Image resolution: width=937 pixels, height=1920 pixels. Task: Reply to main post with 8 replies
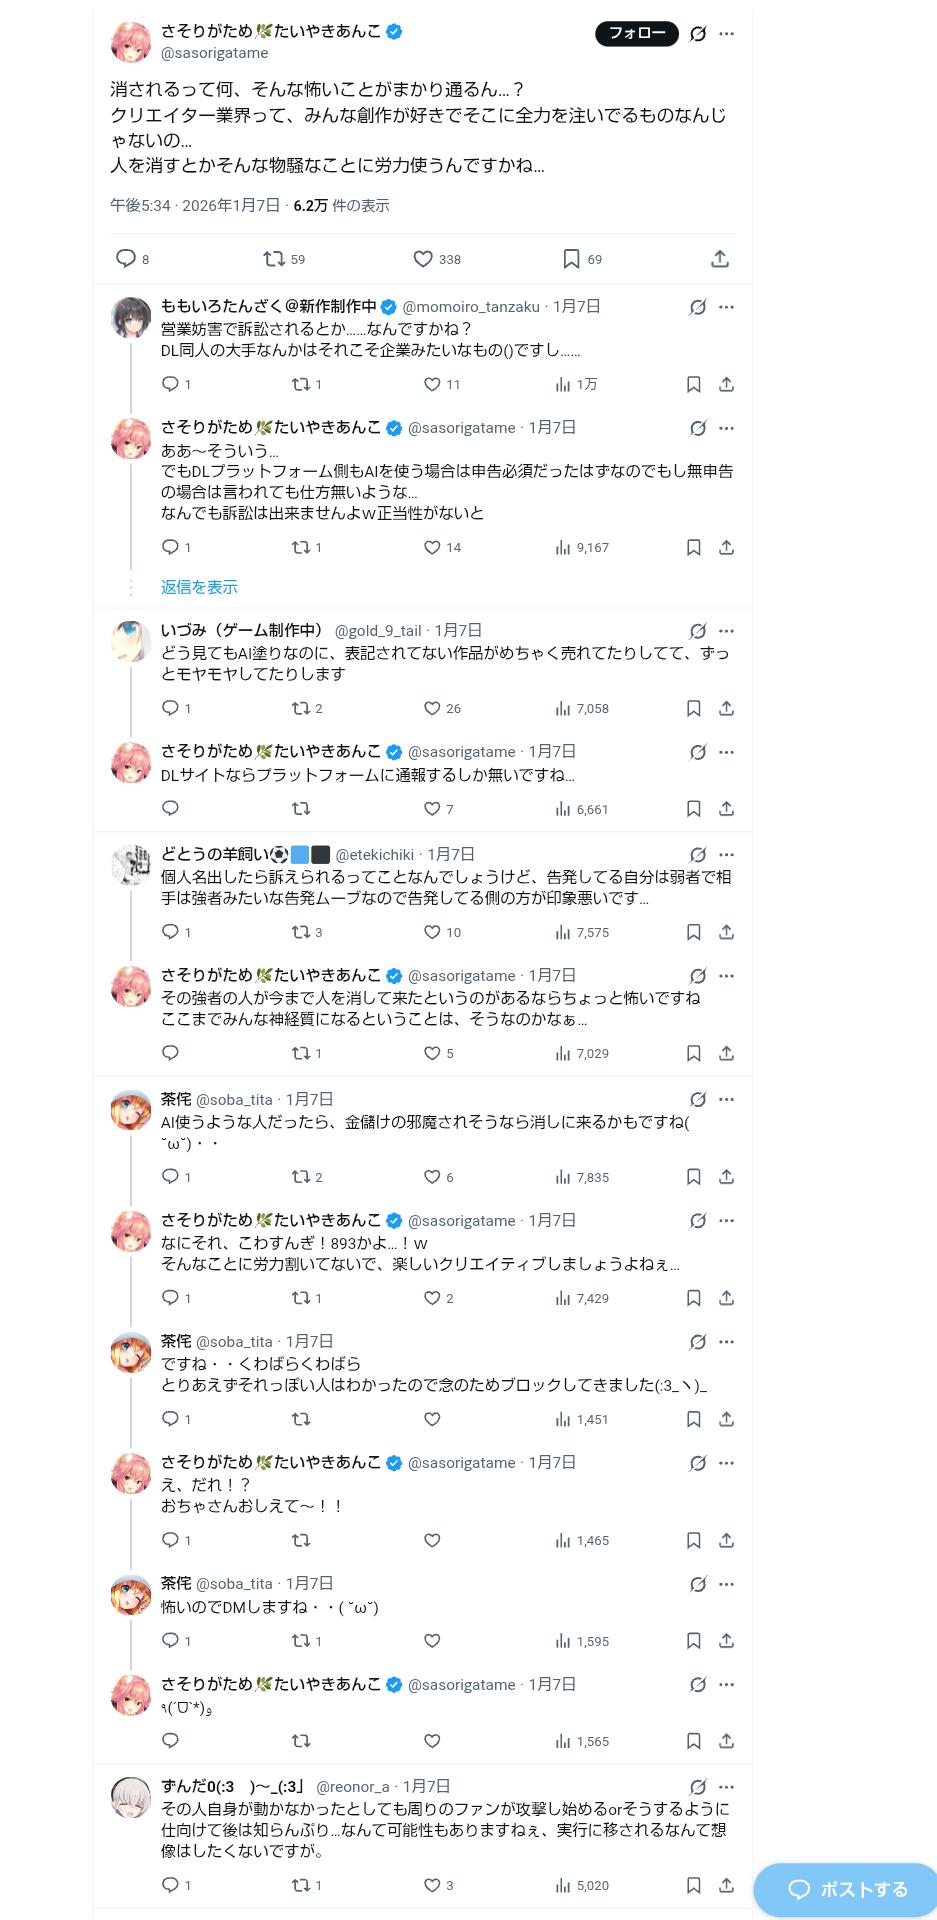pyautogui.click(x=126, y=259)
